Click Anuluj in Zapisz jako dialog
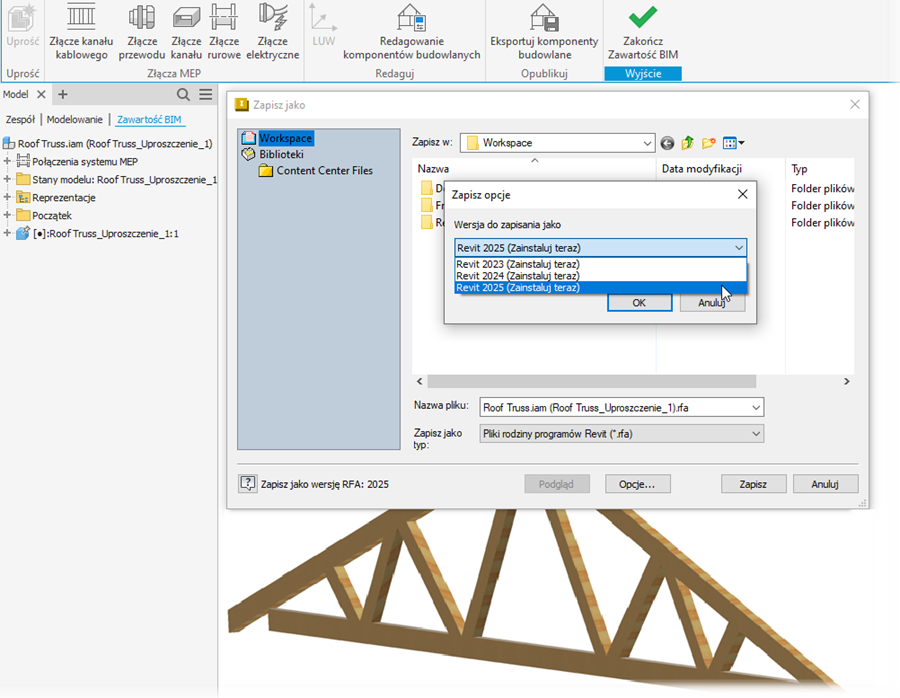 pos(825,484)
